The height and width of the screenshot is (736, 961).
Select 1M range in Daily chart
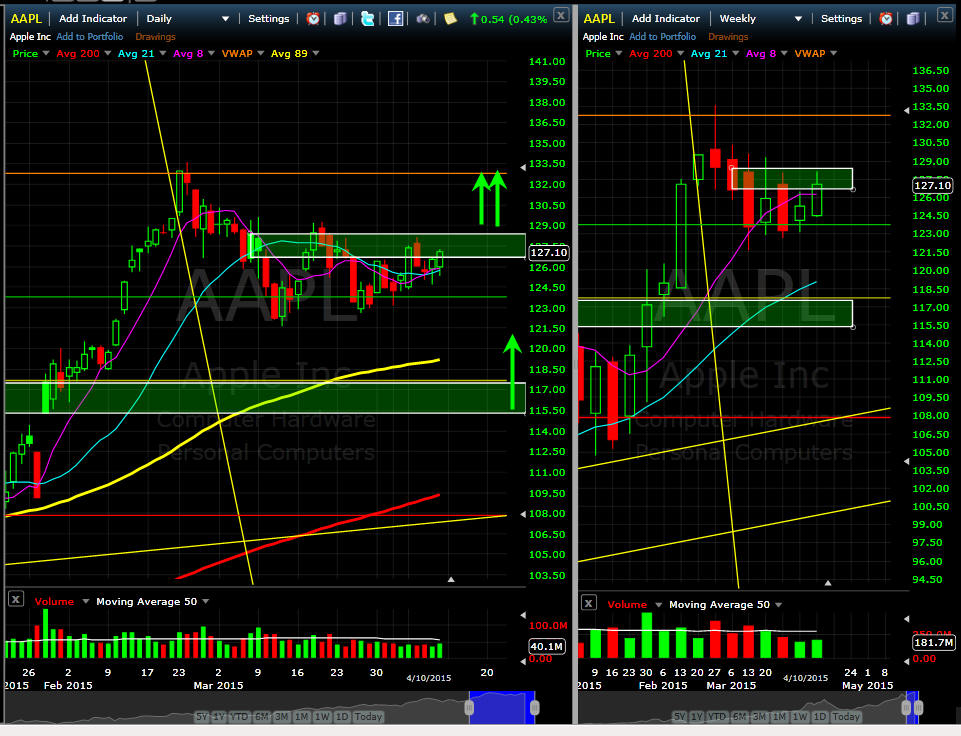pyautogui.click(x=302, y=716)
